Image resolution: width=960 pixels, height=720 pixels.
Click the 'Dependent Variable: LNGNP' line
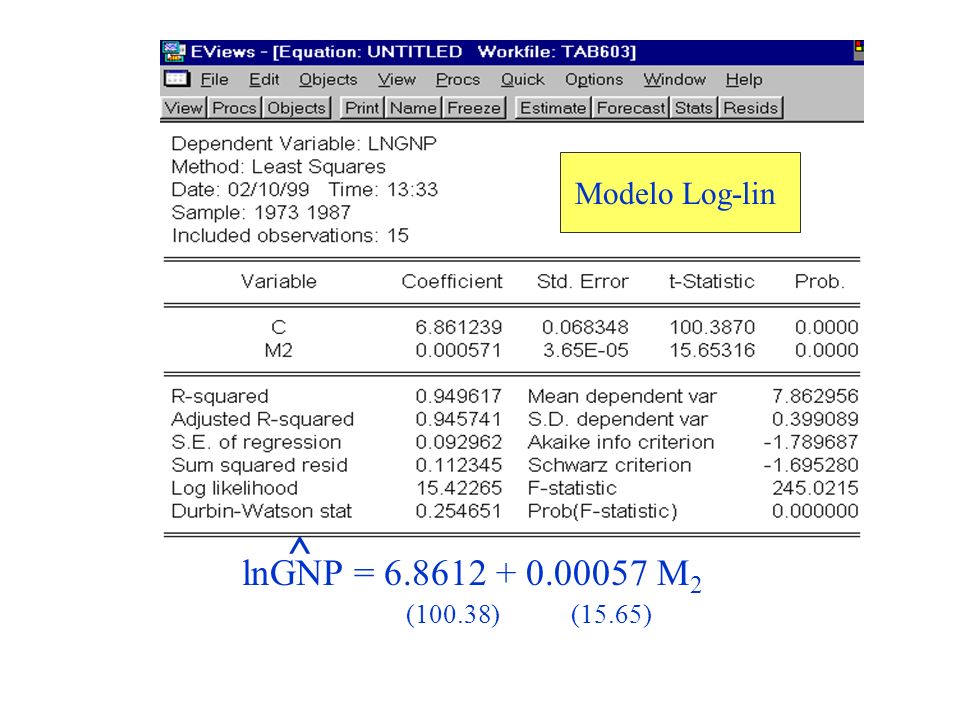click(x=304, y=144)
